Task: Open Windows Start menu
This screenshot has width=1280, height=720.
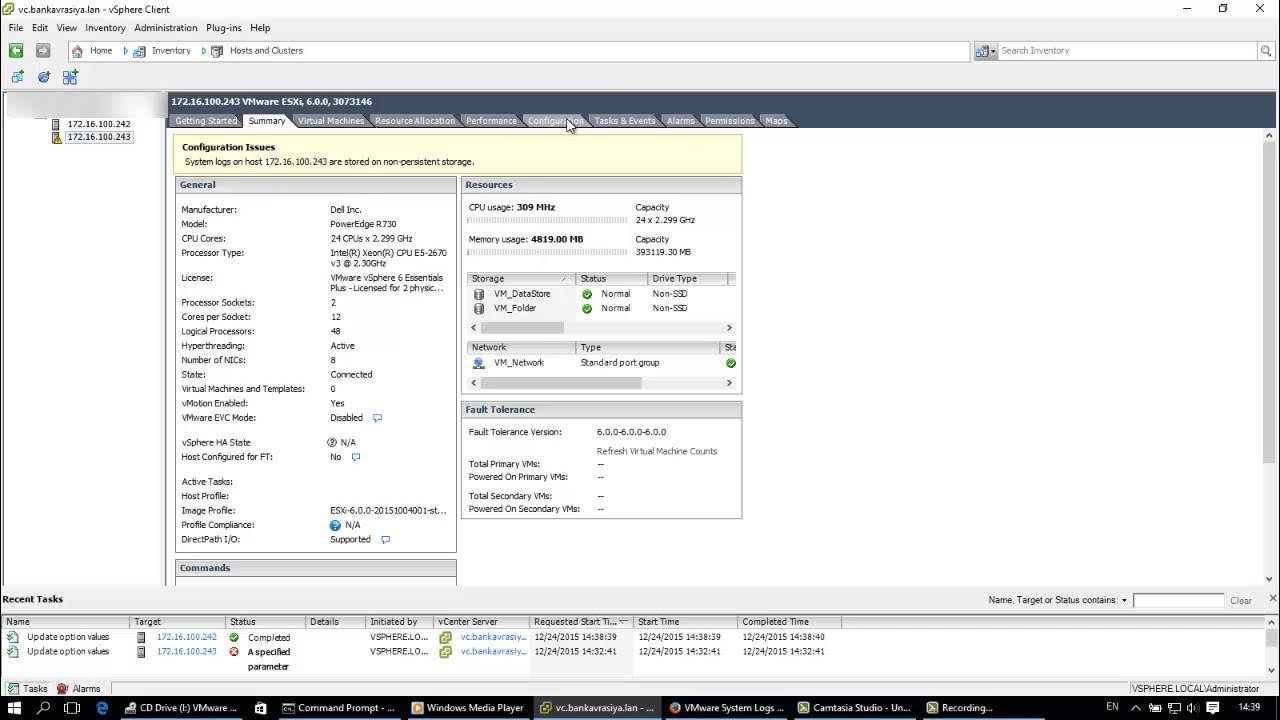Action: pos(16,708)
